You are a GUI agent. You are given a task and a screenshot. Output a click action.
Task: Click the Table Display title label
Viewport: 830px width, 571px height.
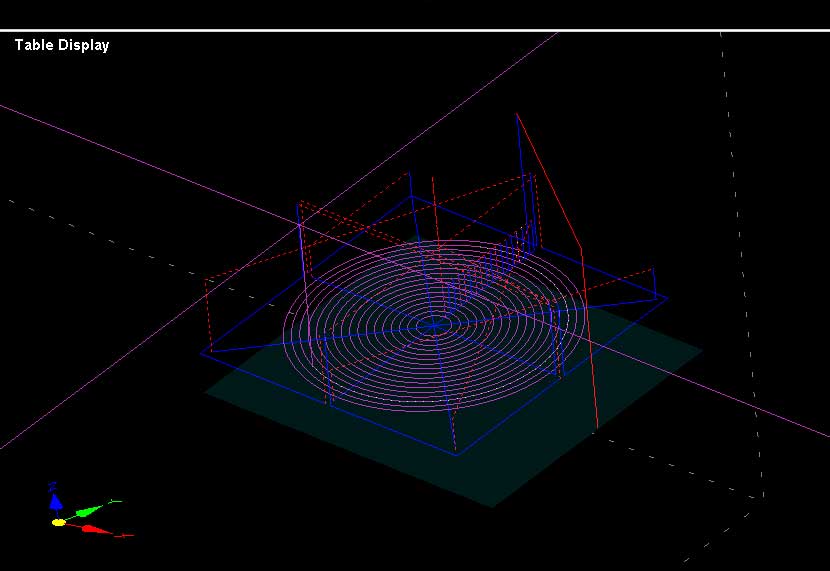[x=62, y=45]
